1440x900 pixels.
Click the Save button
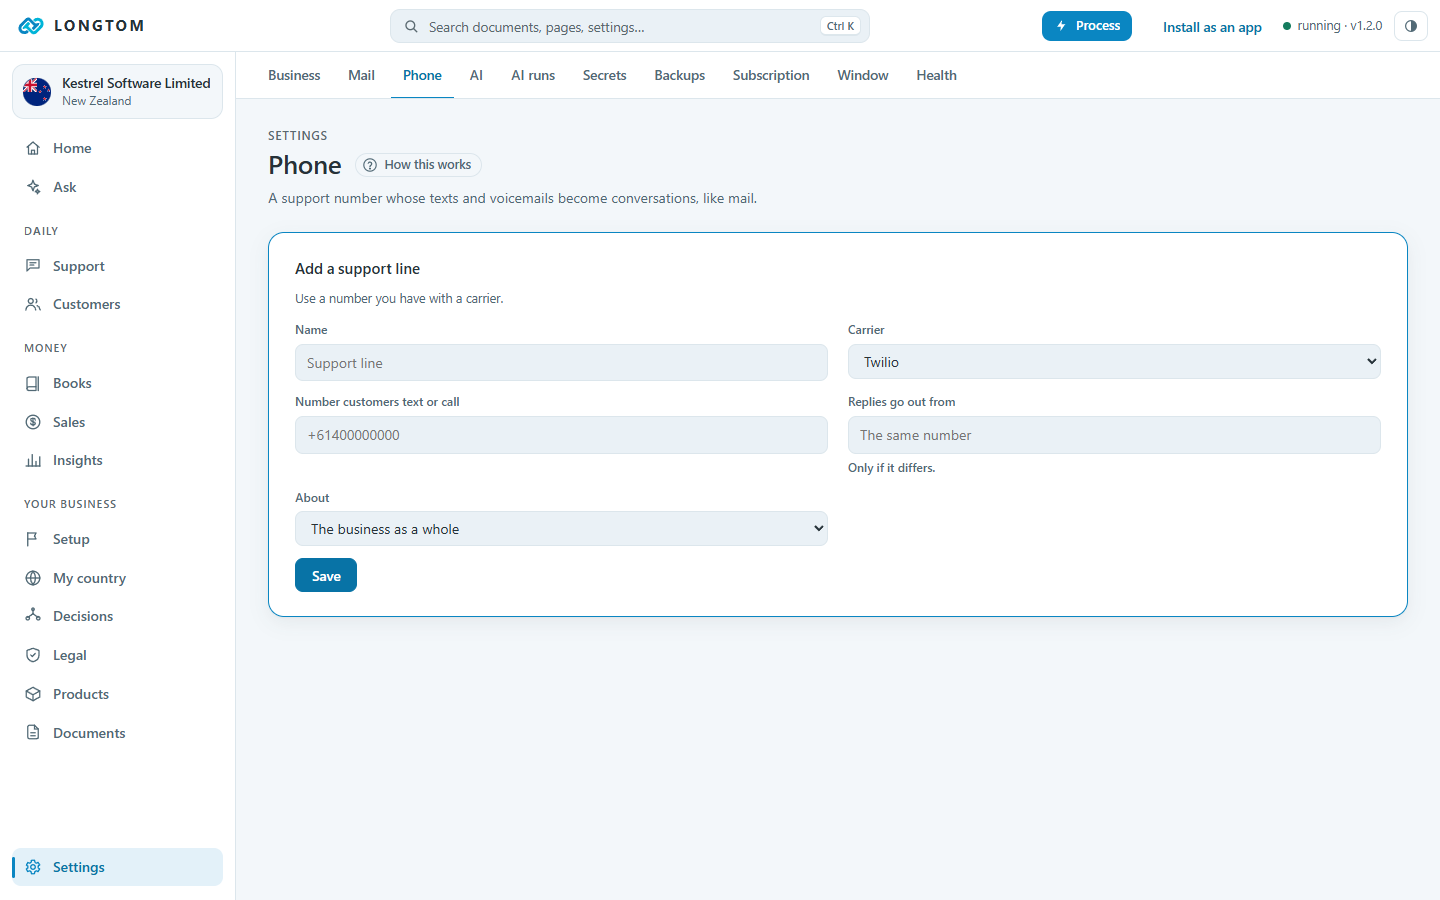(x=326, y=575)
